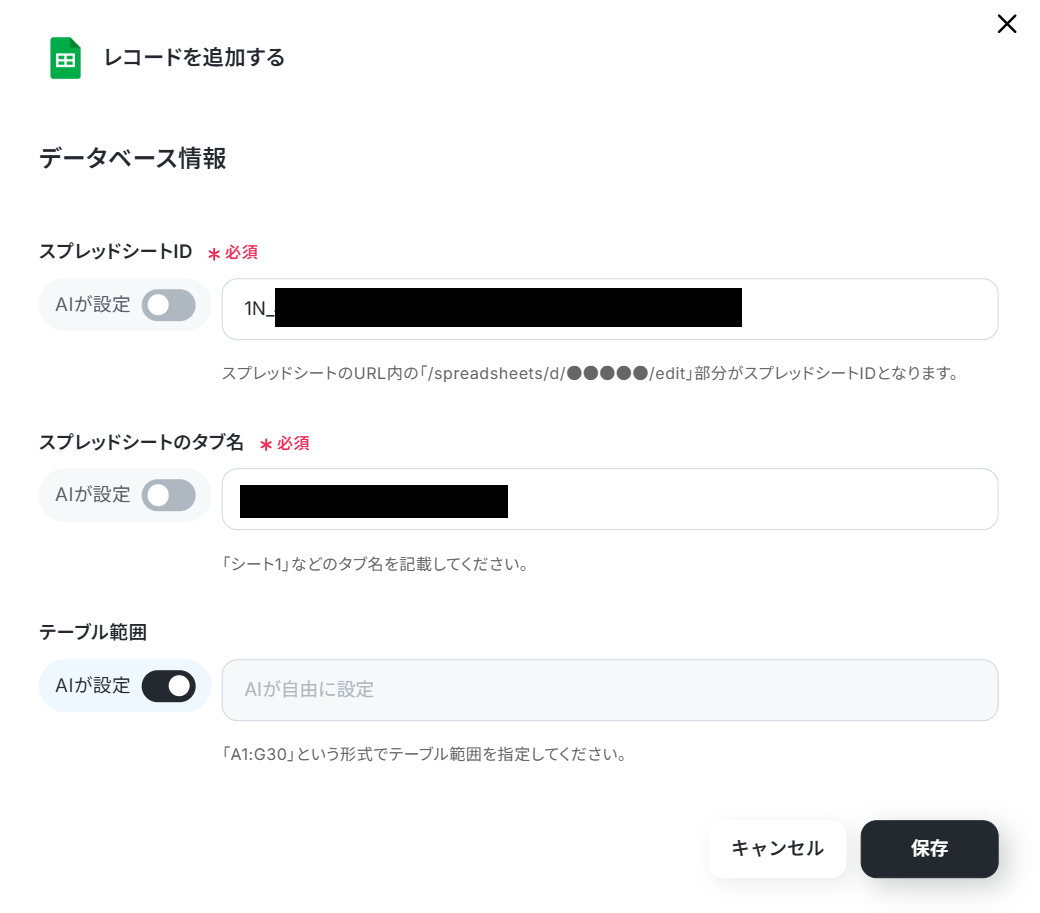Viewport: 1040px width, 913px height.
Task: Click the キャンセル button
Action: [x=777, y=849]
